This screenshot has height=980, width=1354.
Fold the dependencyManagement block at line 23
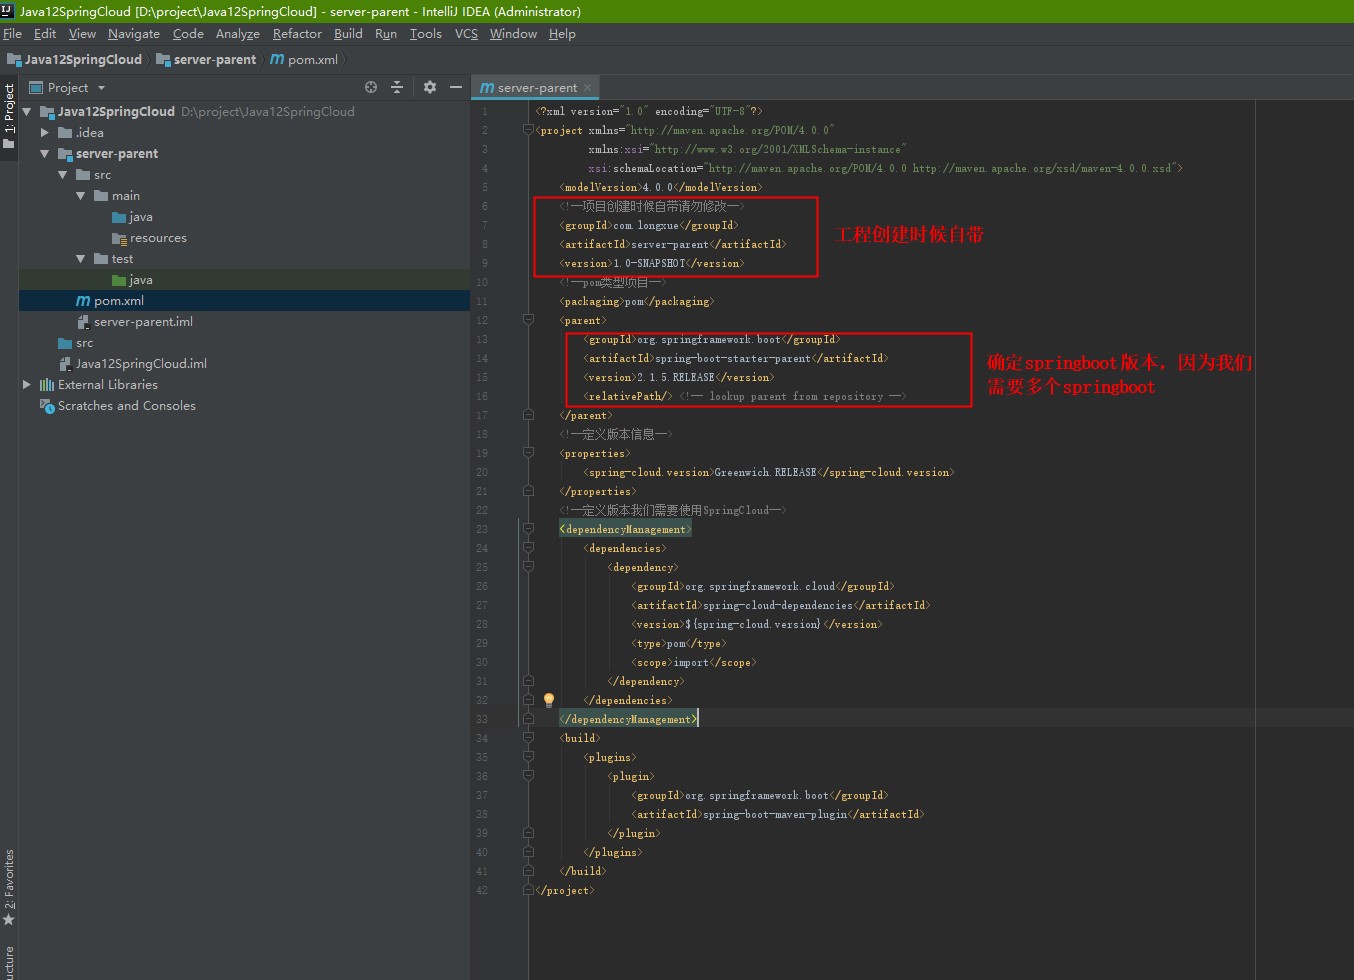click(528, 529)
